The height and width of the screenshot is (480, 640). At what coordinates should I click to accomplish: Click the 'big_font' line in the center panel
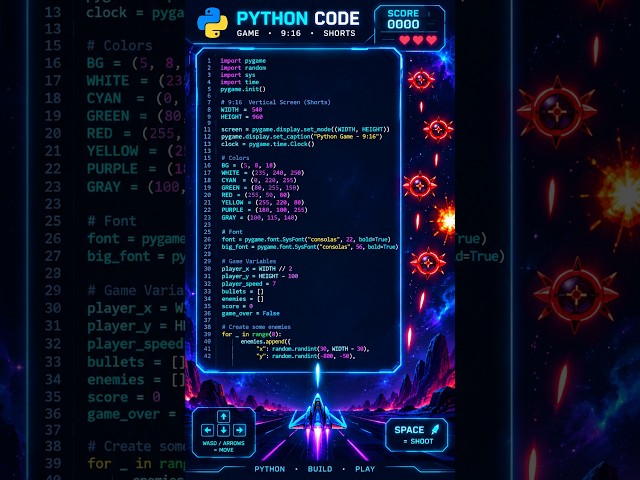[x=310, y=247]
